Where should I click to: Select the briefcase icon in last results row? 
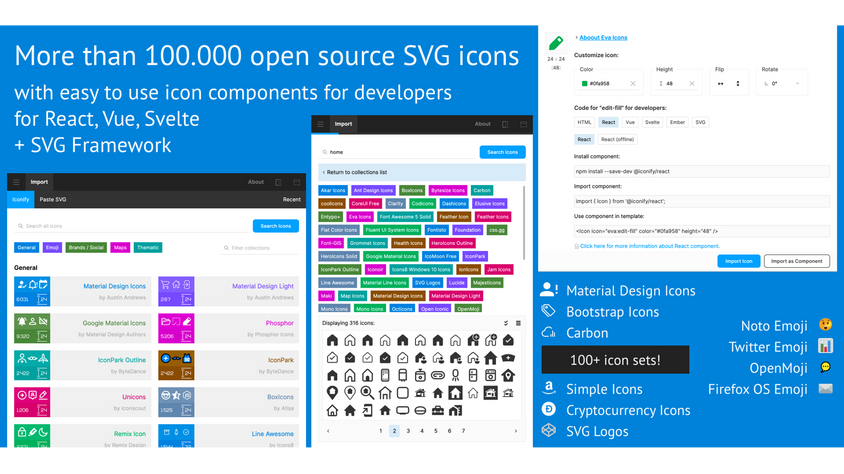pyautogui.click(x=438, y=411)
